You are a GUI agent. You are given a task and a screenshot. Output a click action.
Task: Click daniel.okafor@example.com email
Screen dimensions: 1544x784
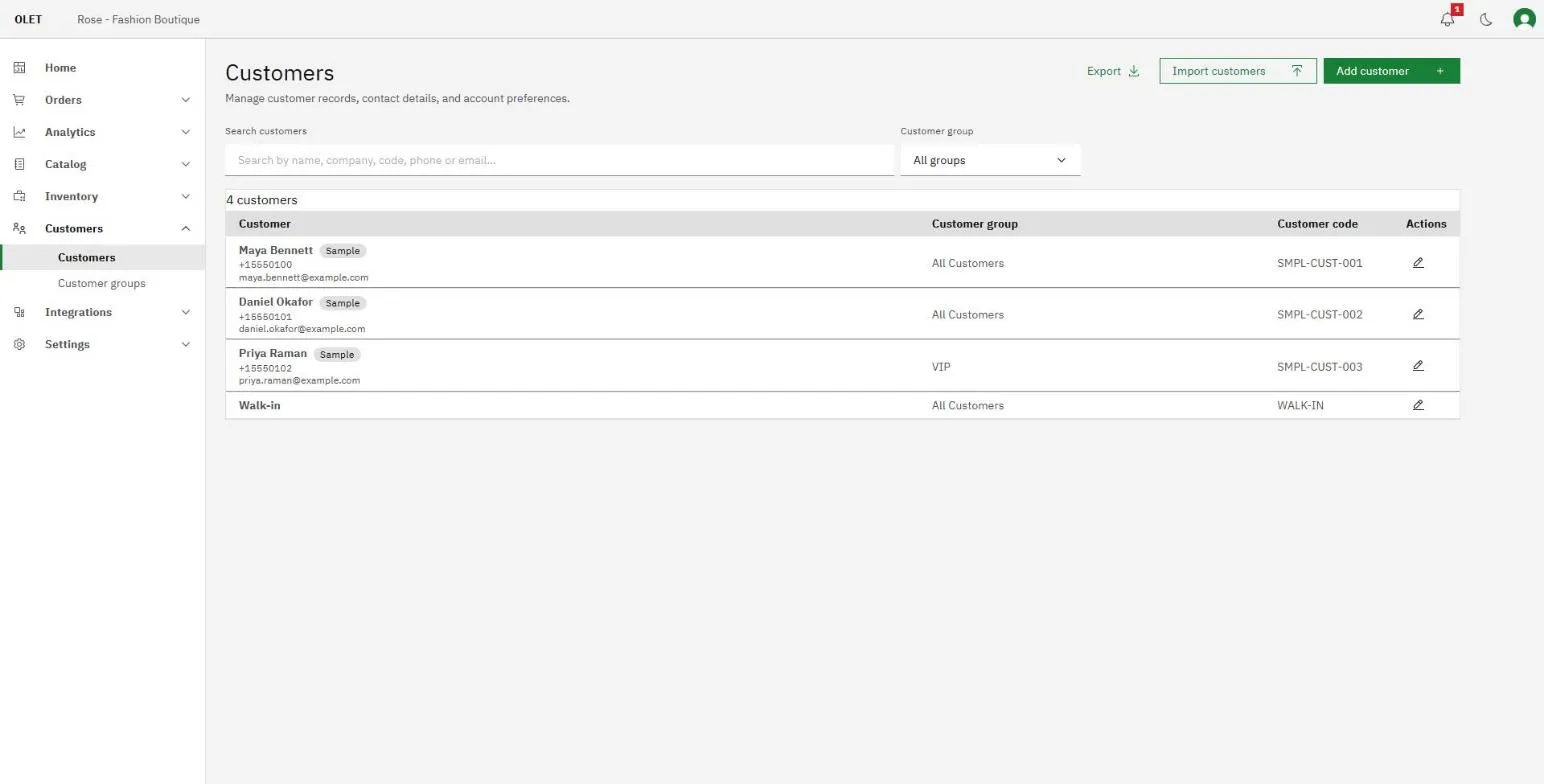point(302,328)
